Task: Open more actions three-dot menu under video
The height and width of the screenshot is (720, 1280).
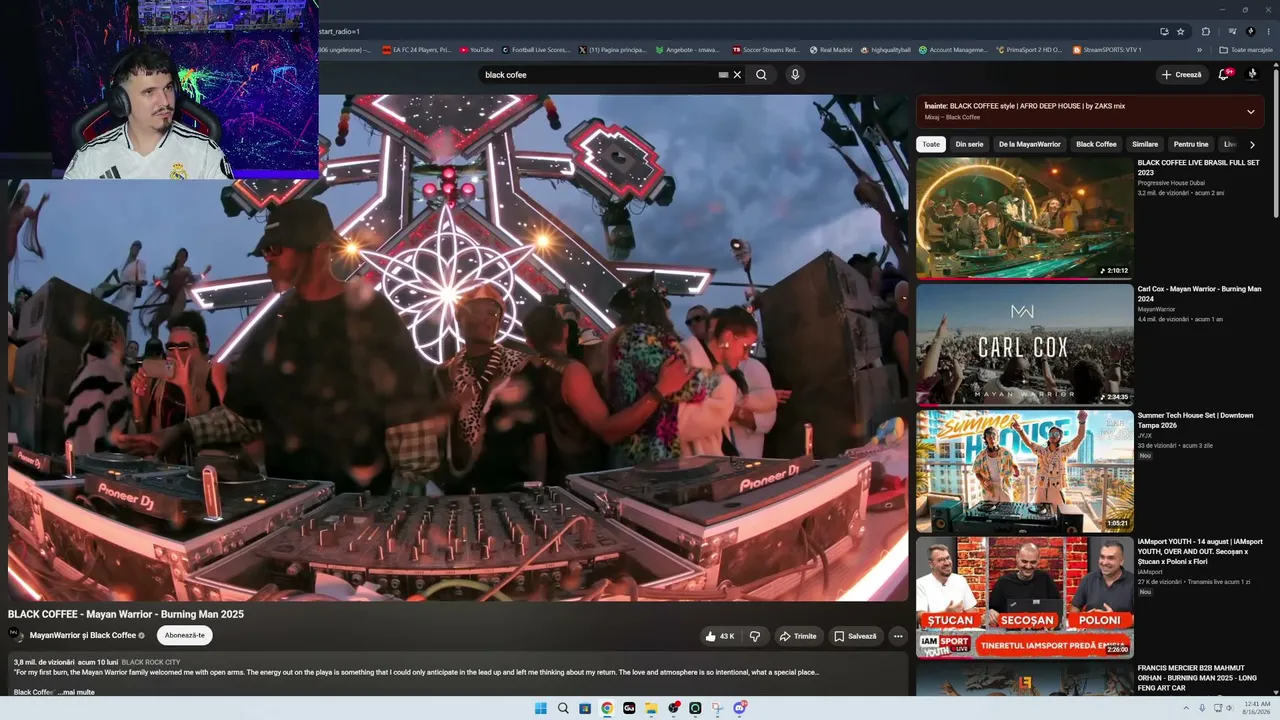Action: [x=898, y=636]
